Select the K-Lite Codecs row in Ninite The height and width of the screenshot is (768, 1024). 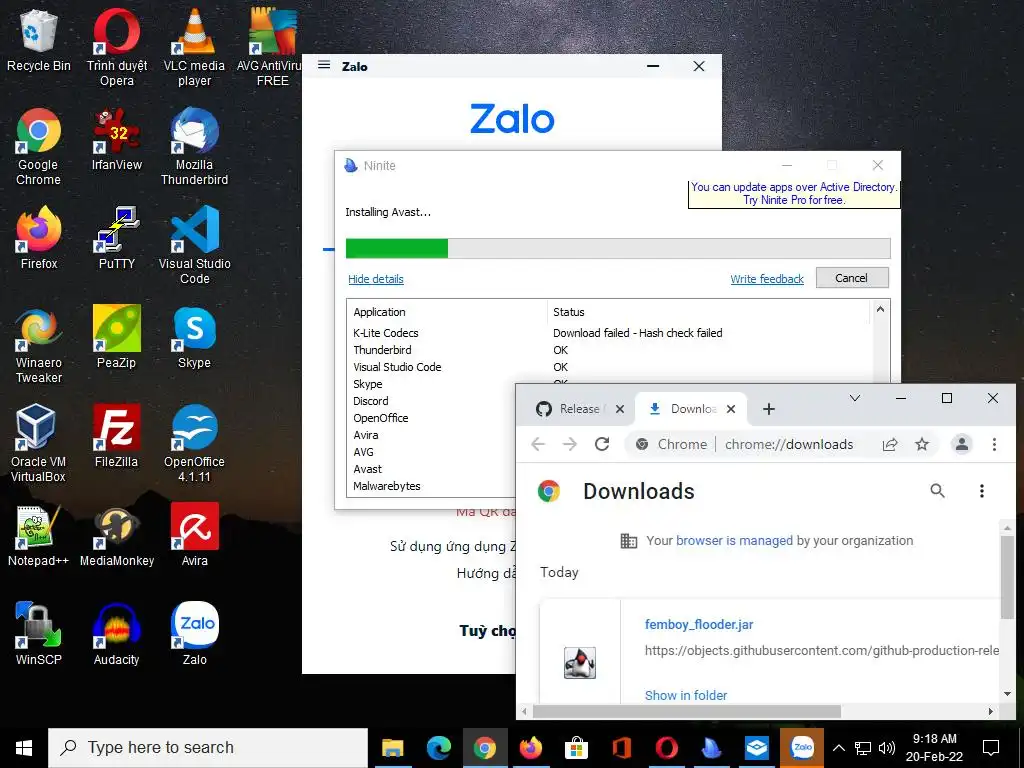point(611,333)
